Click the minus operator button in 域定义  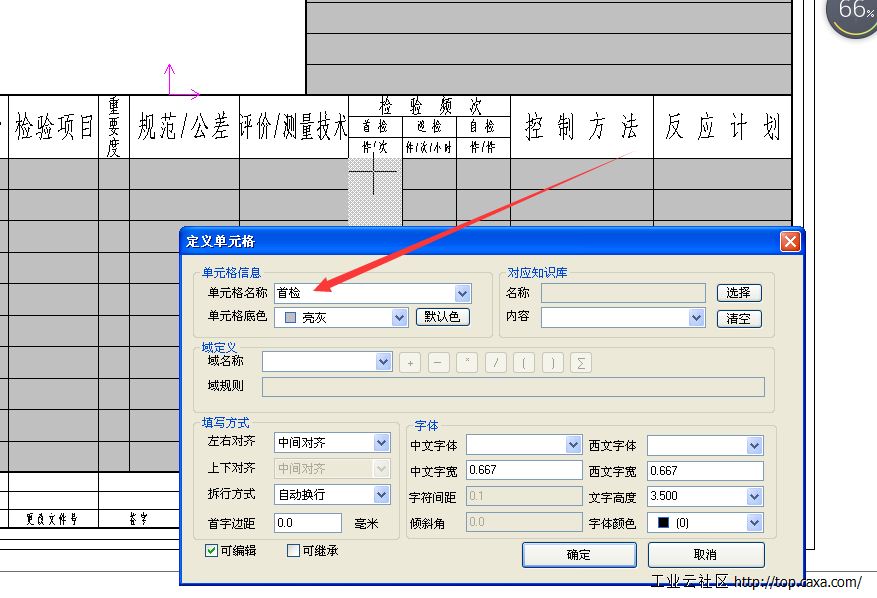(439, 363)
